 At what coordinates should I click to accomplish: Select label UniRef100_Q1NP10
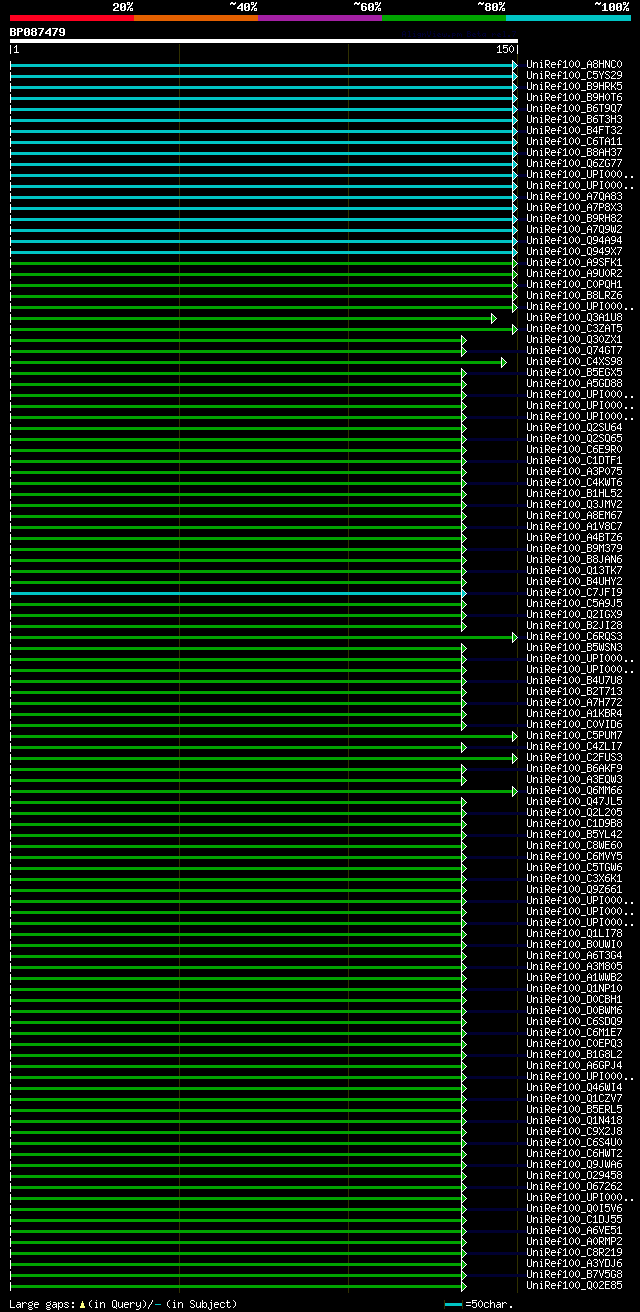click(x=574, y=988)
